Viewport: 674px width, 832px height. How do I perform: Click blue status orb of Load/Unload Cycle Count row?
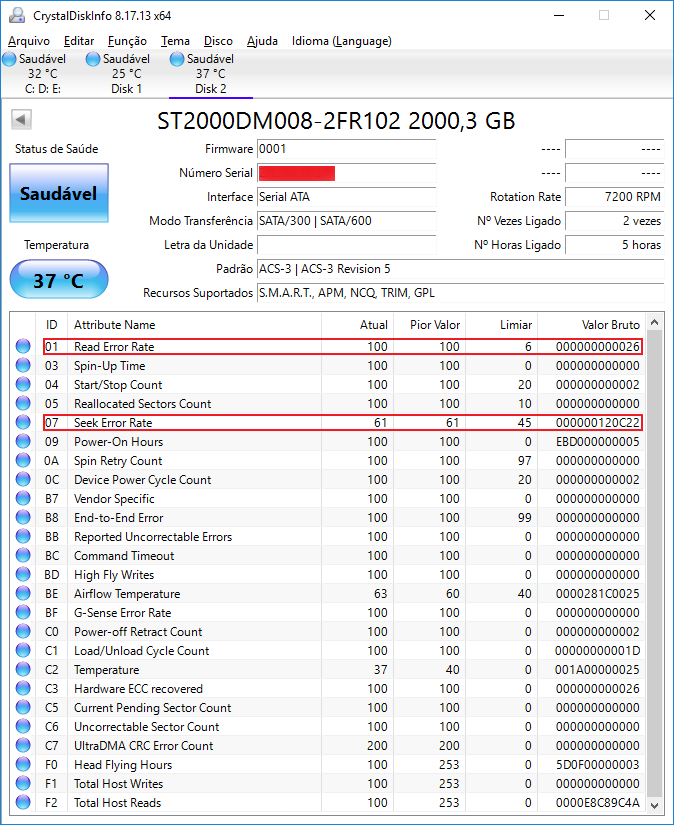(x=23, y=651)
